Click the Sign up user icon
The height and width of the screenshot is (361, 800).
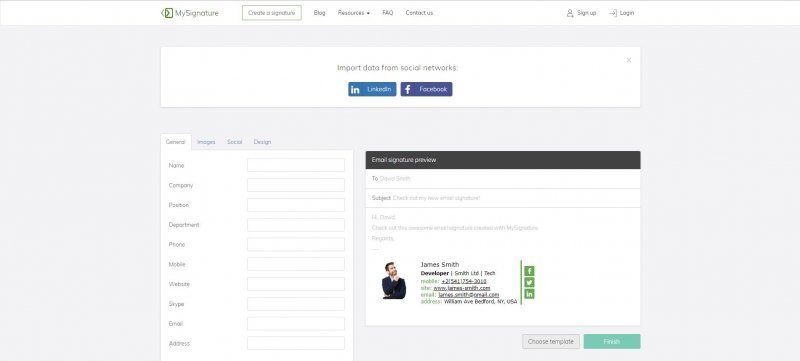click(570, 13)
